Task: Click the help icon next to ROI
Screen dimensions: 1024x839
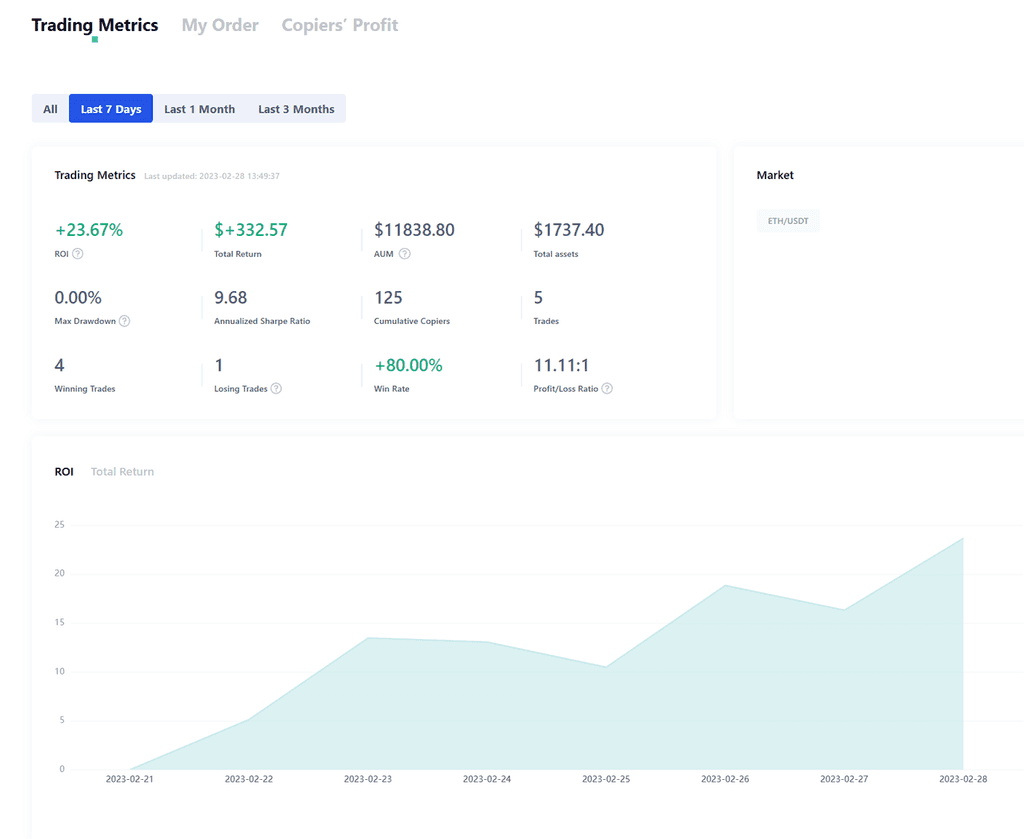Action: [x=78, y=254]
